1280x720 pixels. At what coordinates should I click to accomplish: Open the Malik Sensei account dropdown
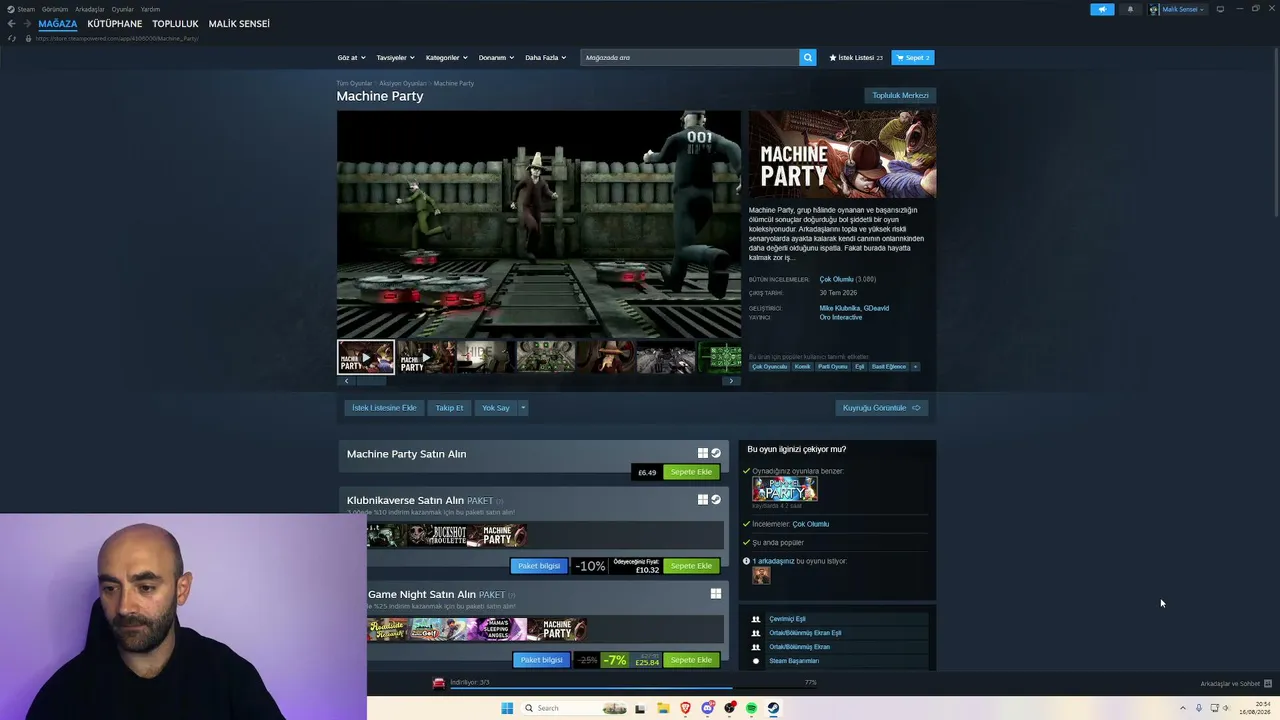click(1183, 9)
